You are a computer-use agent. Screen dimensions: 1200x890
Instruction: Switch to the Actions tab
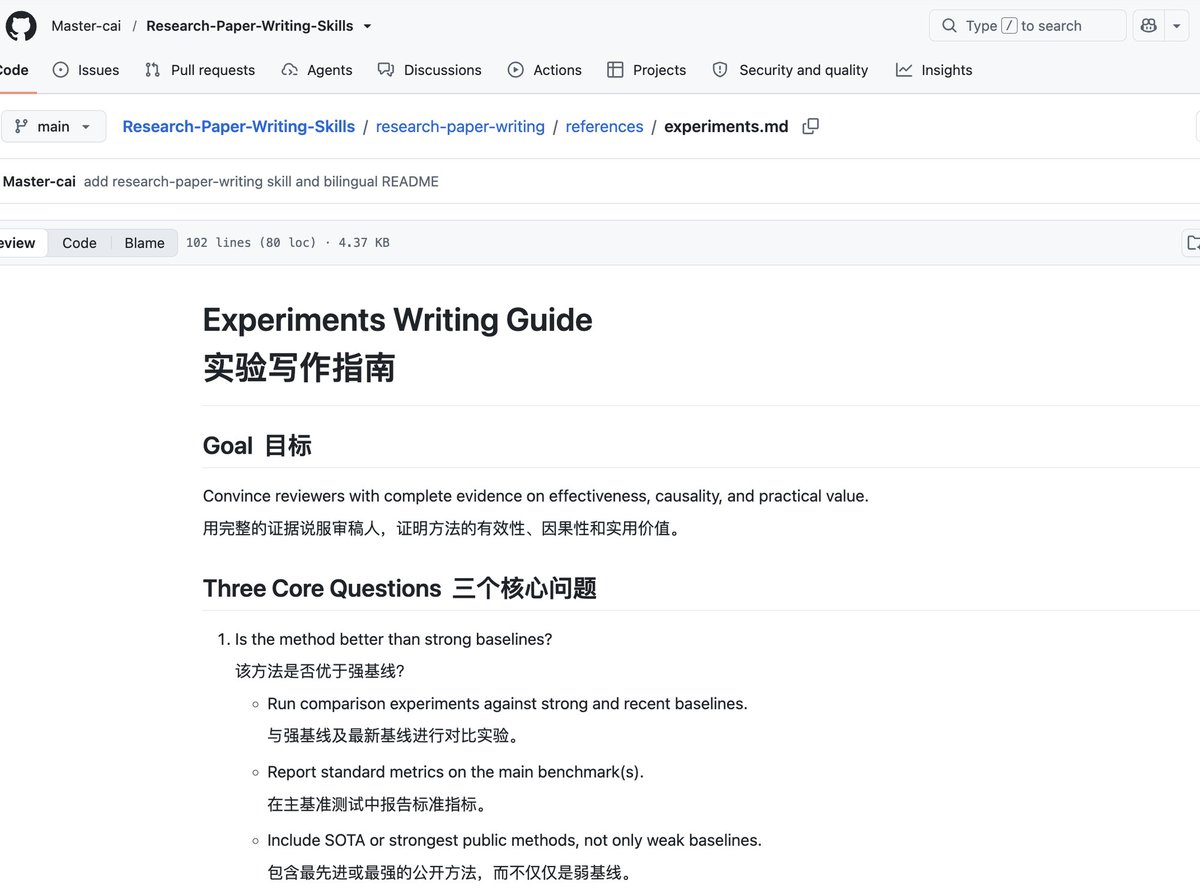pos(545,70)
